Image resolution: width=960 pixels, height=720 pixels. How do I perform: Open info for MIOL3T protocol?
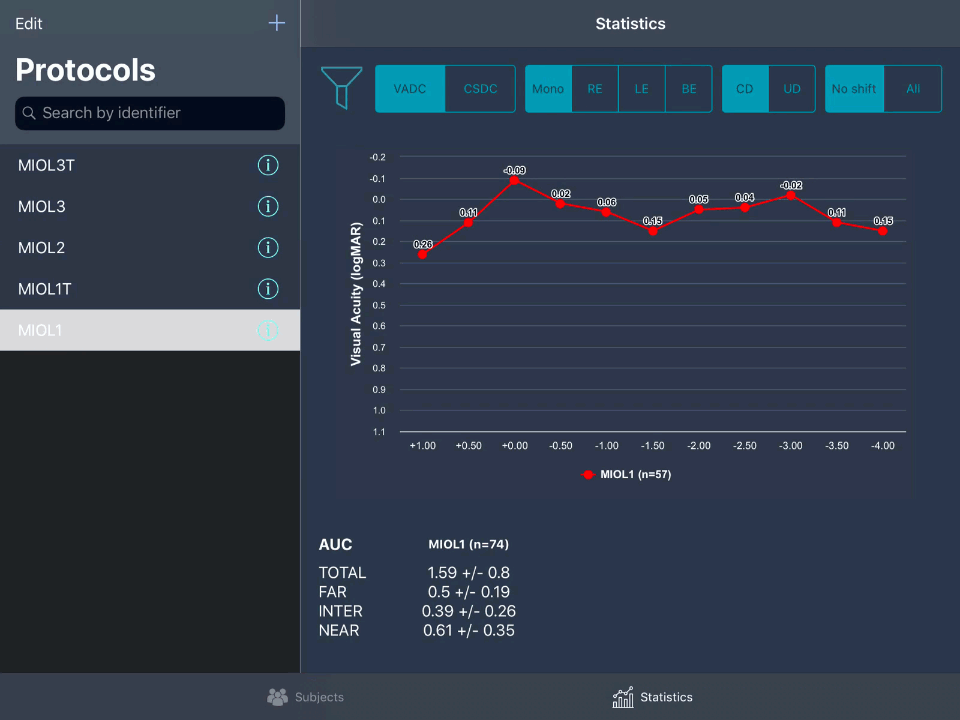(268, 165)
